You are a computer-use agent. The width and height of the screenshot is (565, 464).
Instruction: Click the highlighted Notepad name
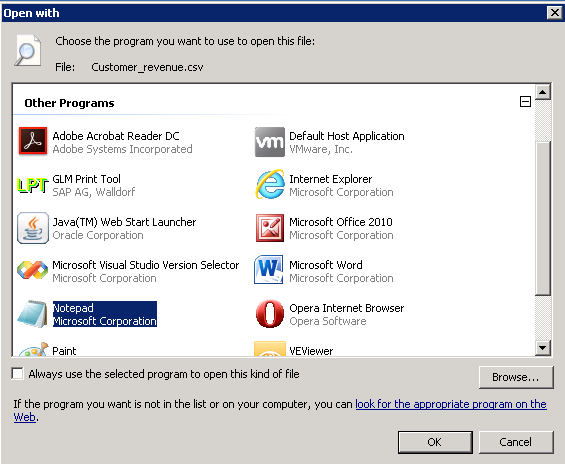point(74,308)
